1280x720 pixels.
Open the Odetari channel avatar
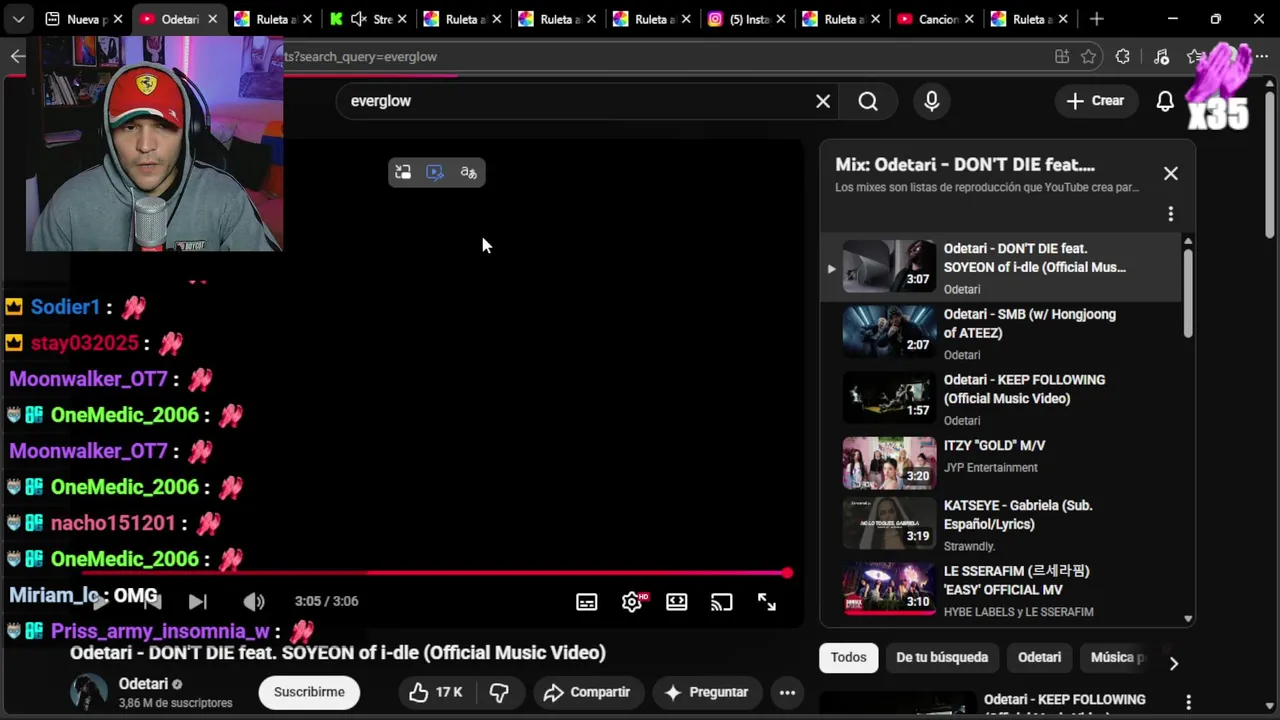coord(88,692)
